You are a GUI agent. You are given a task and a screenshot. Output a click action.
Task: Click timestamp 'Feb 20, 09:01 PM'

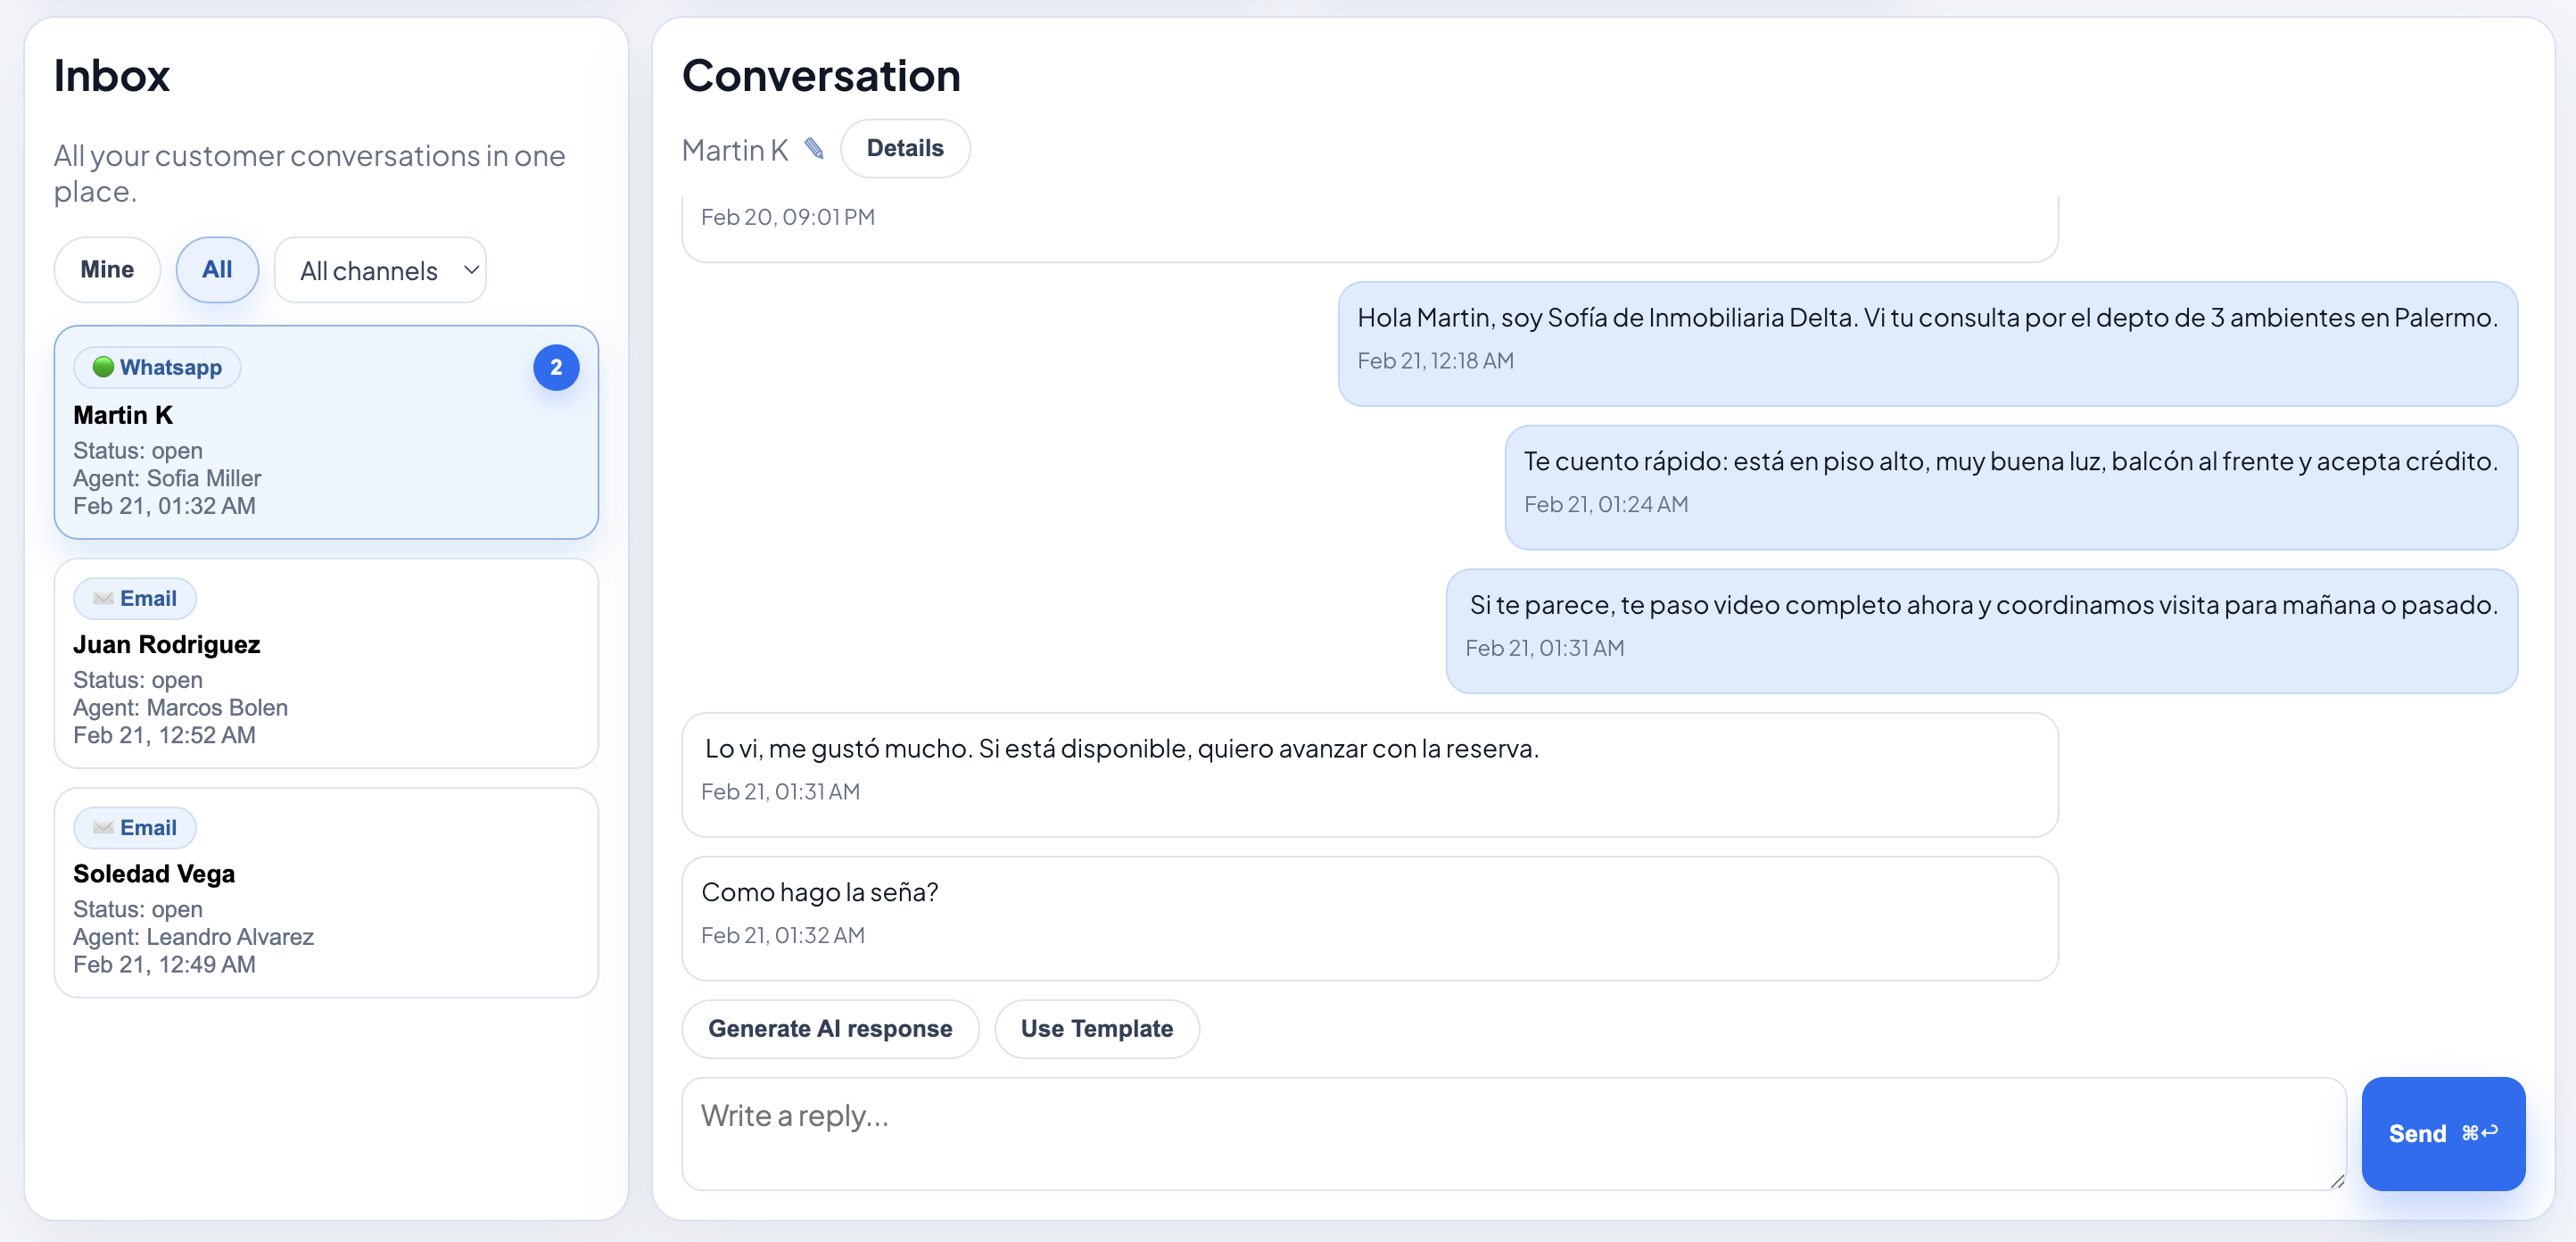(x=788, y=216)
